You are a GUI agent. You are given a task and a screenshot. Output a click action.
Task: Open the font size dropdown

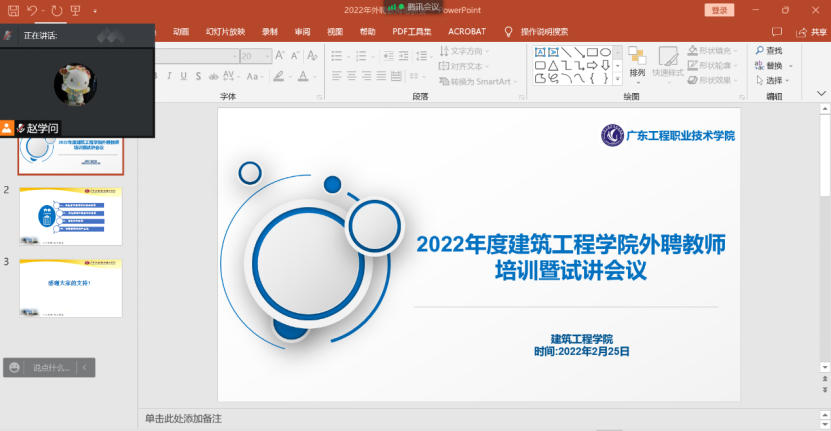pyautogui.click(x=266, y=56)
